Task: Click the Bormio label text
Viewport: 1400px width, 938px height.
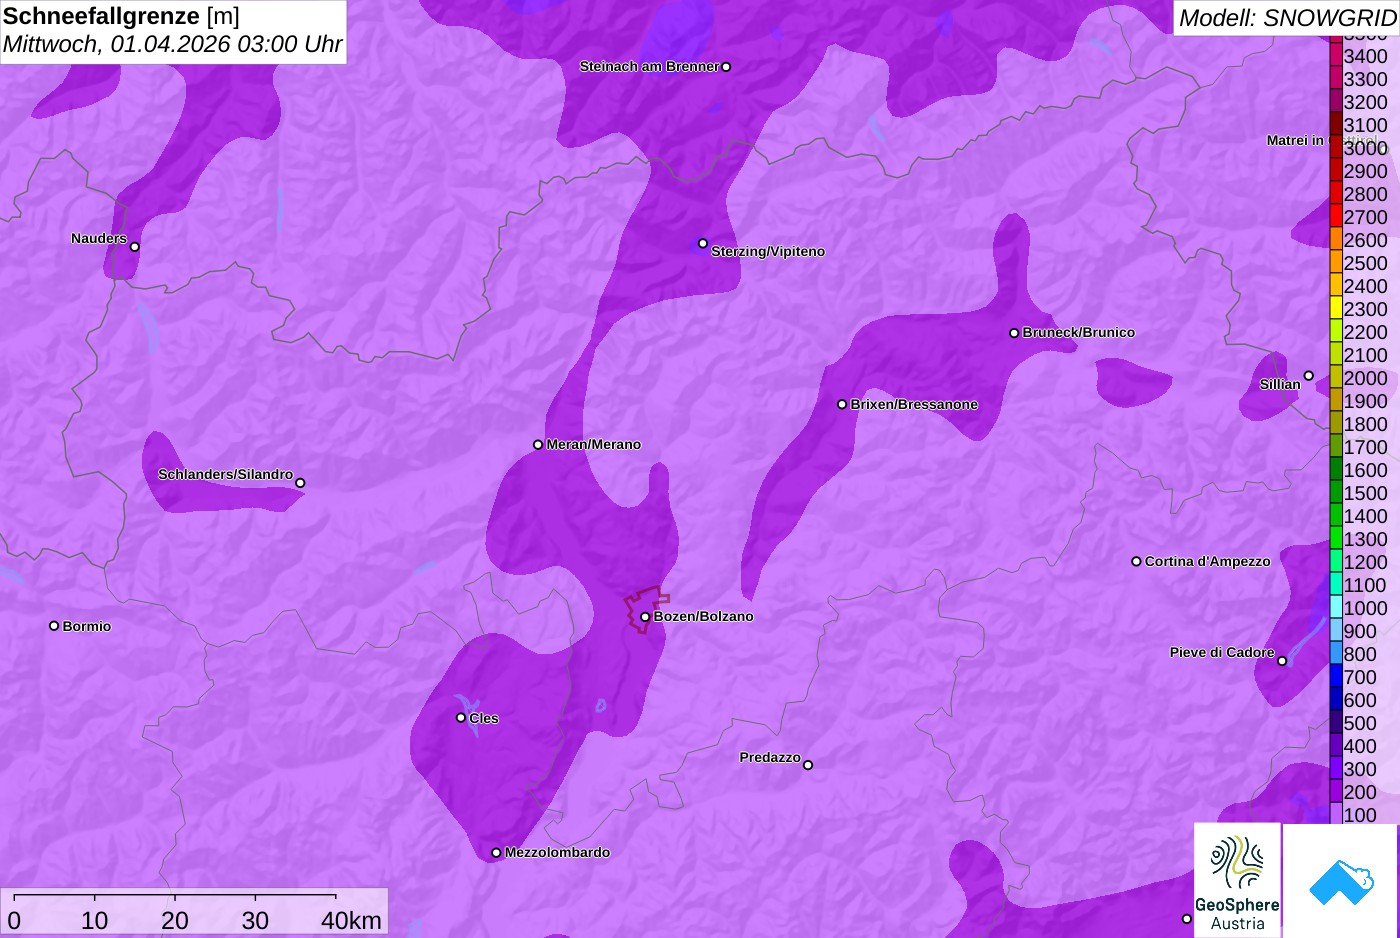Action: coord(87,626)
